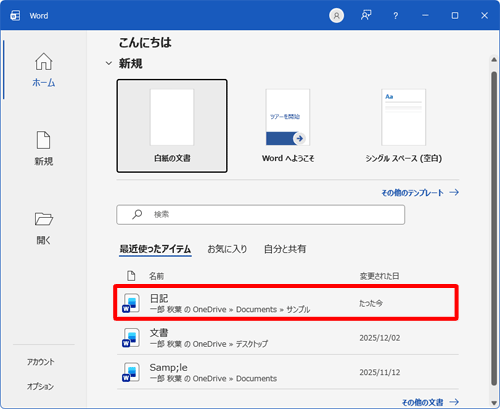Click たった今 modified time of 日記
The height and width of the screenshot is (409, 500).
(x=371, y=303)
